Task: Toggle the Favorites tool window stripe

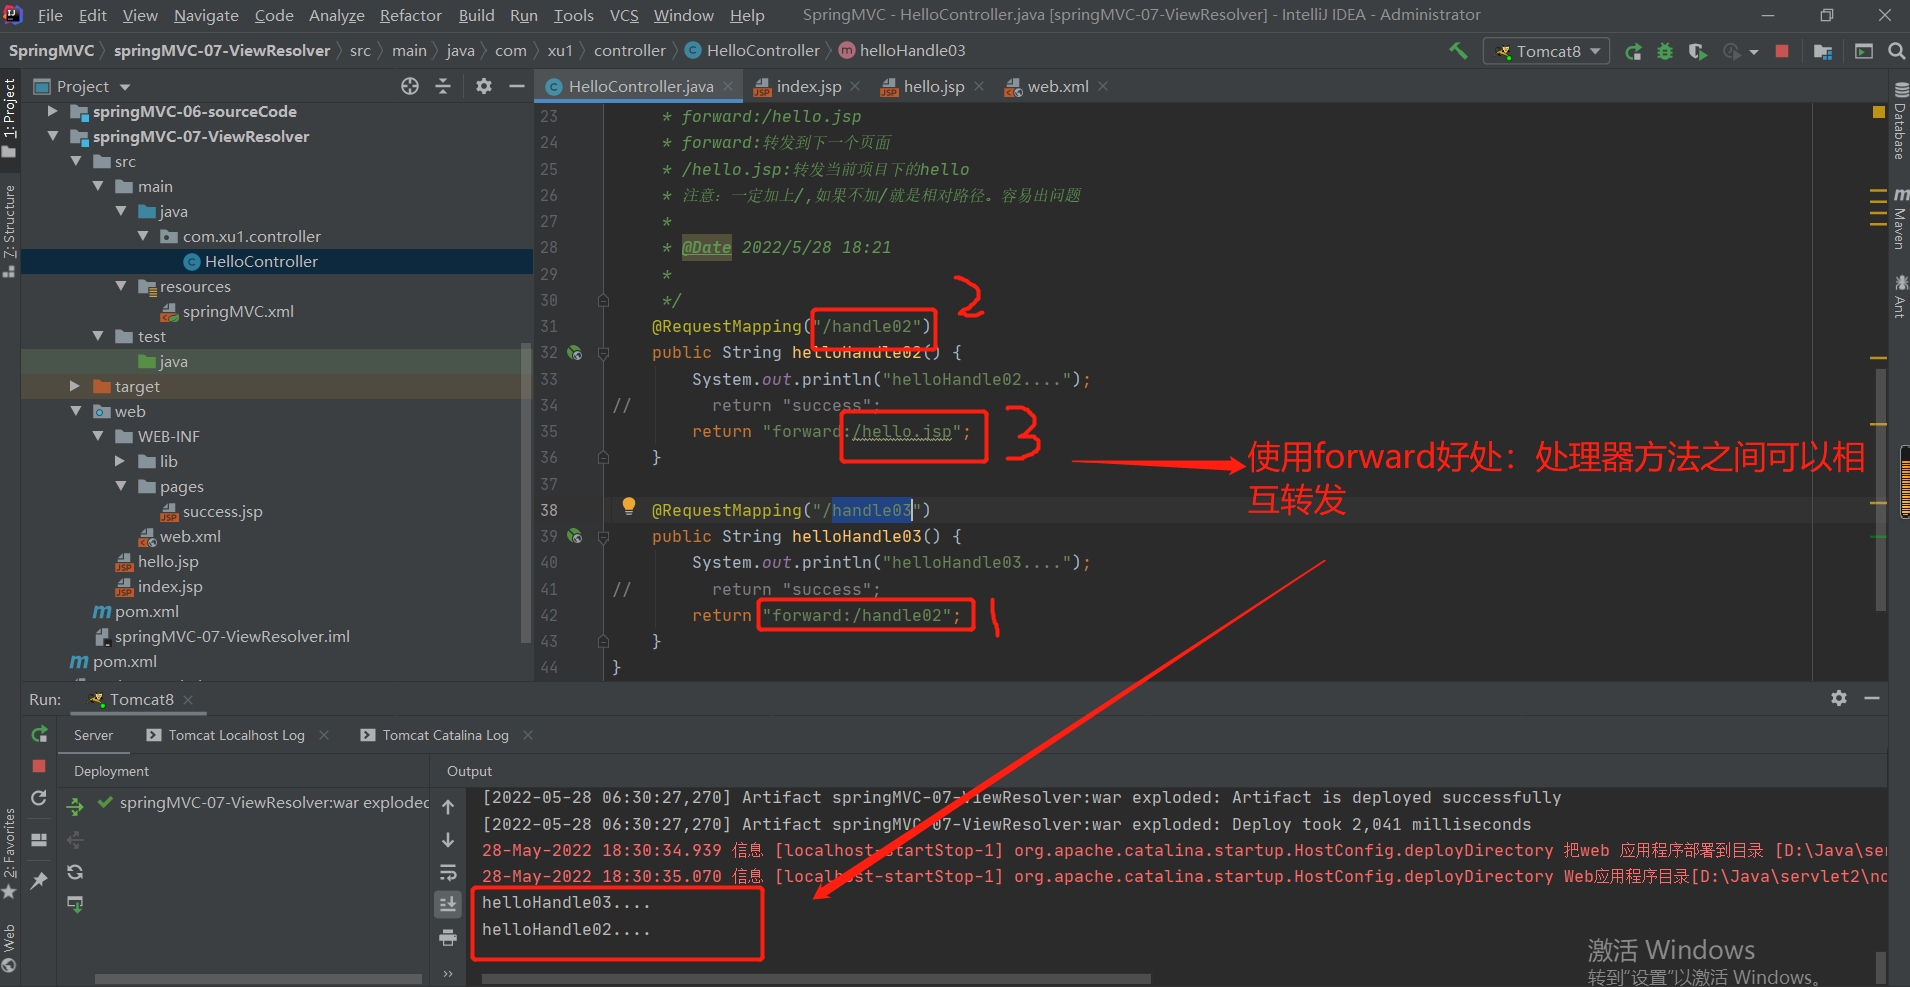Action: tap(10, 853)
